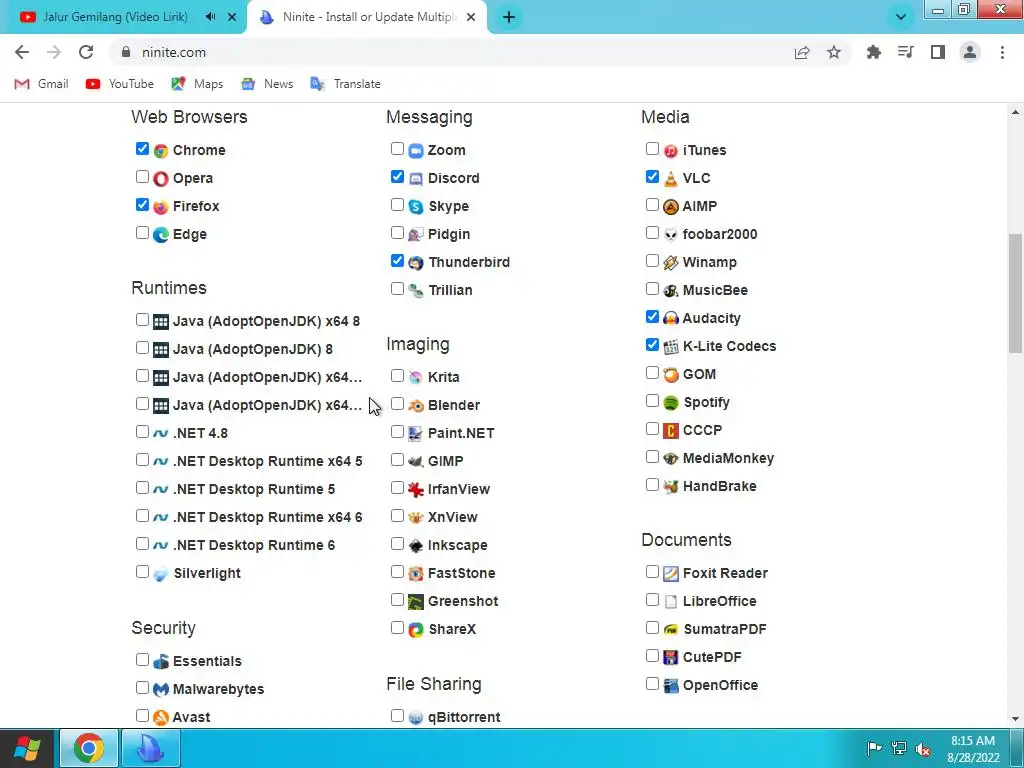Click the scrollbar down arrow
This screenshot has width=1024, height=768.
(1015, 719)
